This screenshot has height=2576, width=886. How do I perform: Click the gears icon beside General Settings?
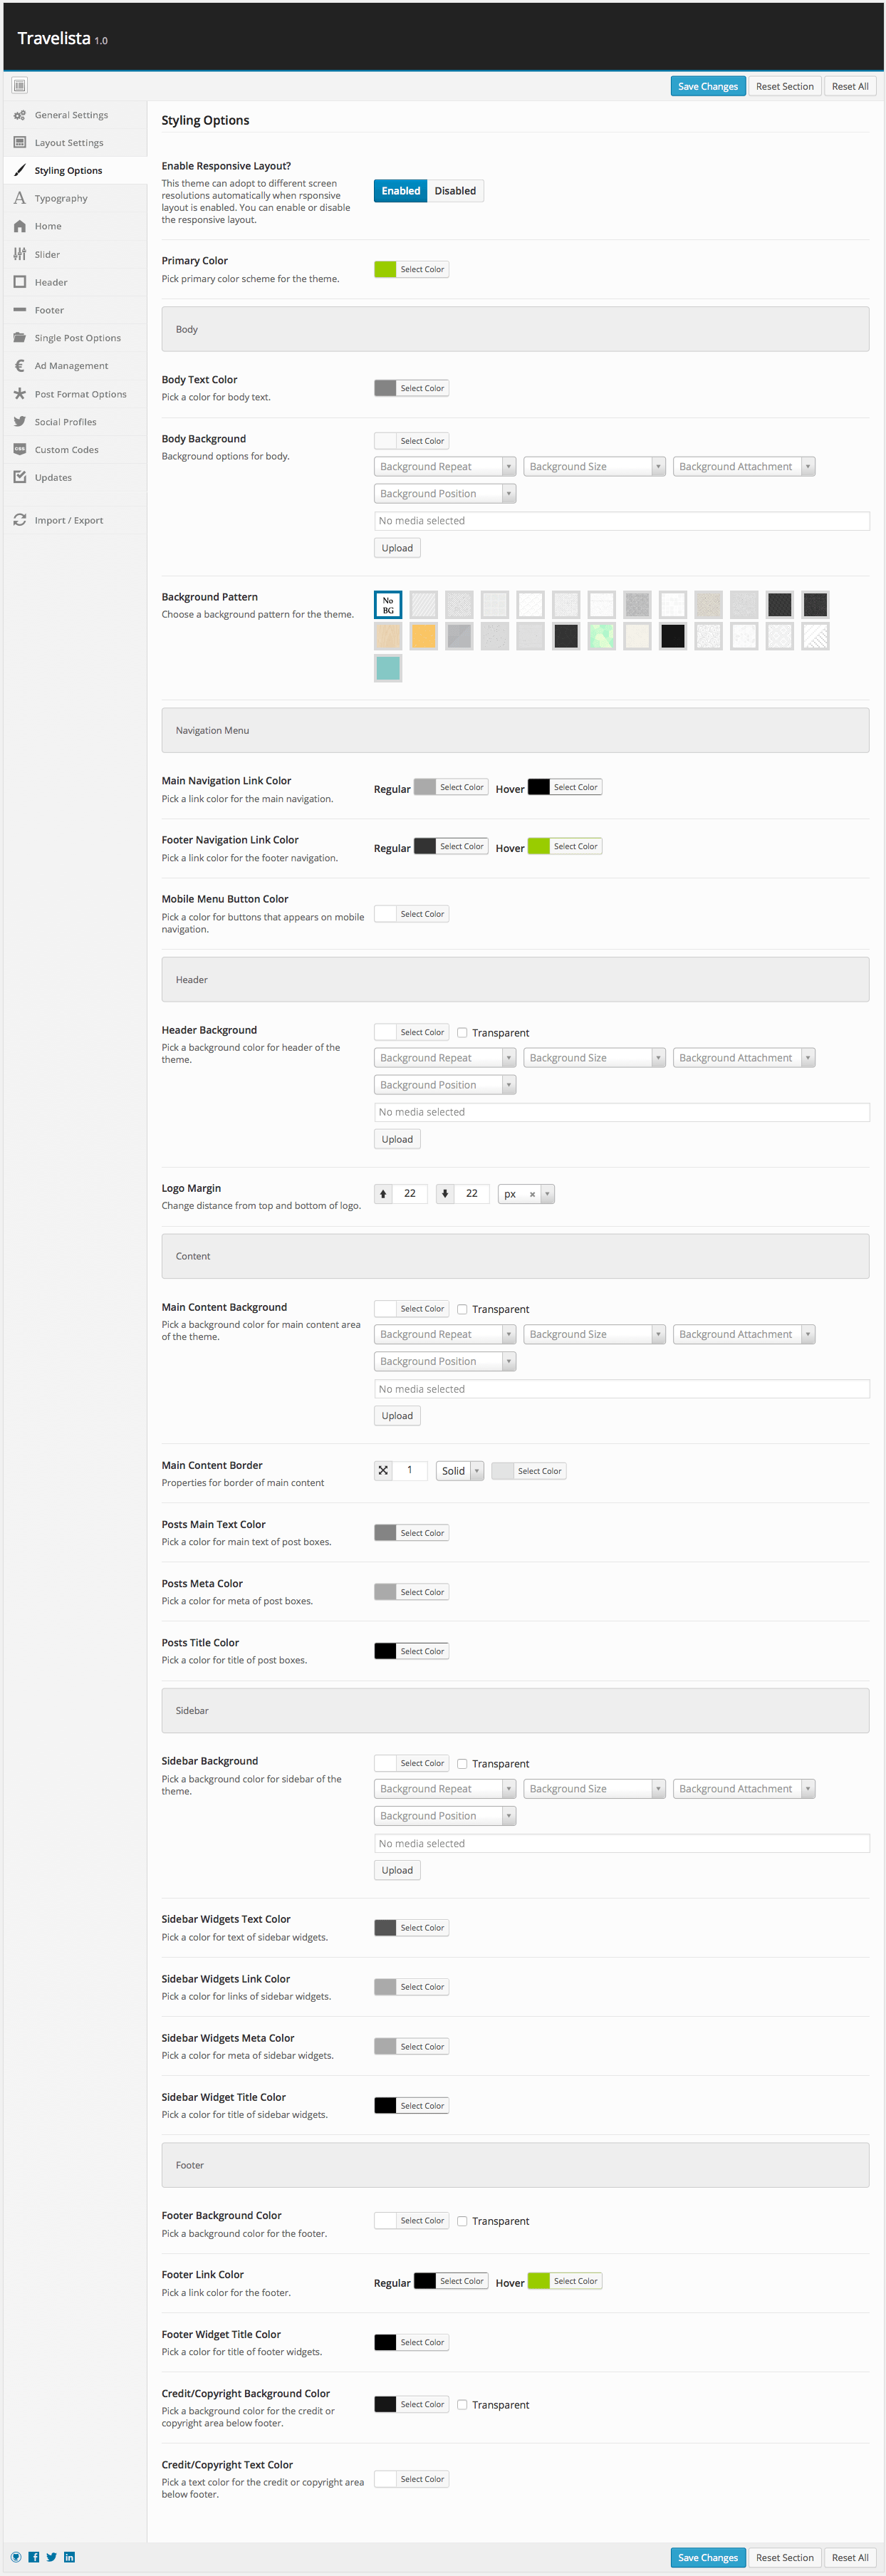(20, 115)
